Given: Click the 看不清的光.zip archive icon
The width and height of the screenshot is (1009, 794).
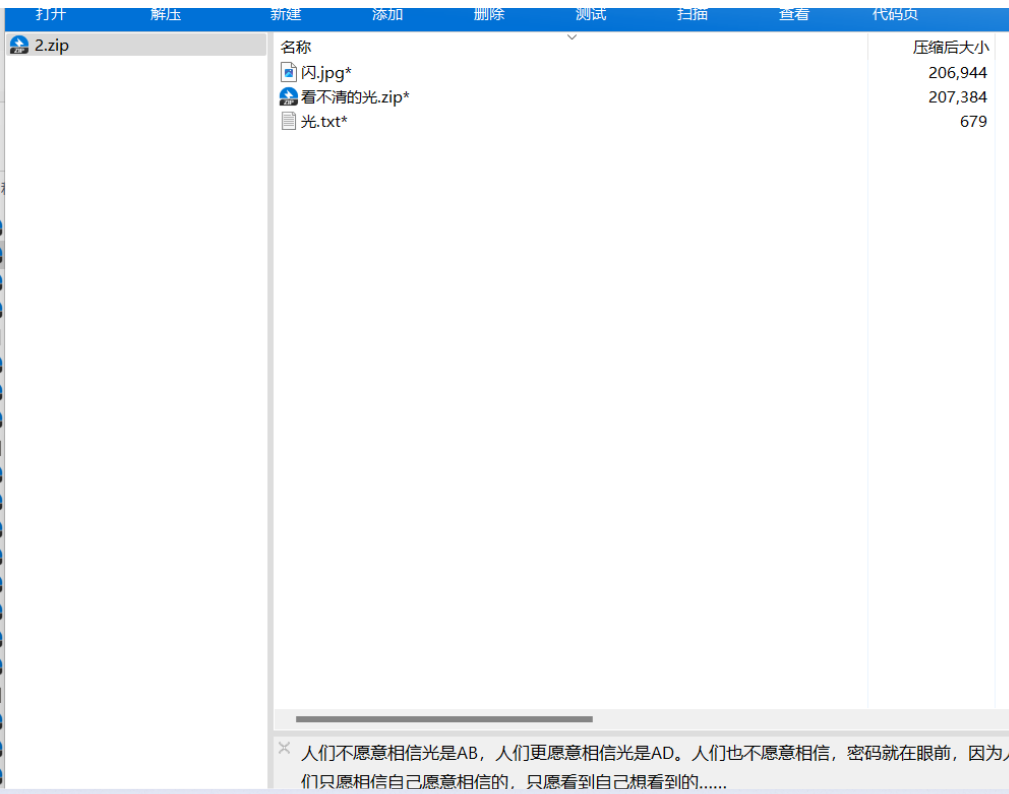Looking at the screenshot, I should tap(289, 97).
